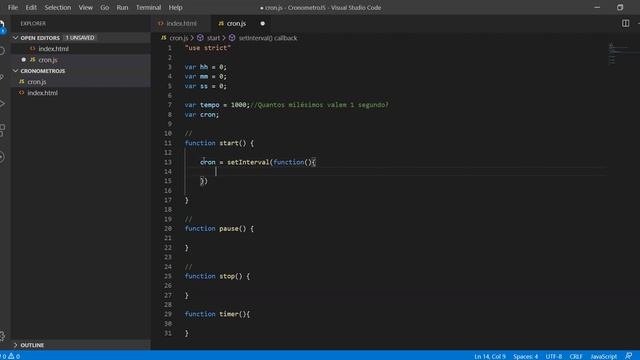Click the feedback icon in status bar
This screenshot has width=640, height=360.
click(x=629, y=356)
